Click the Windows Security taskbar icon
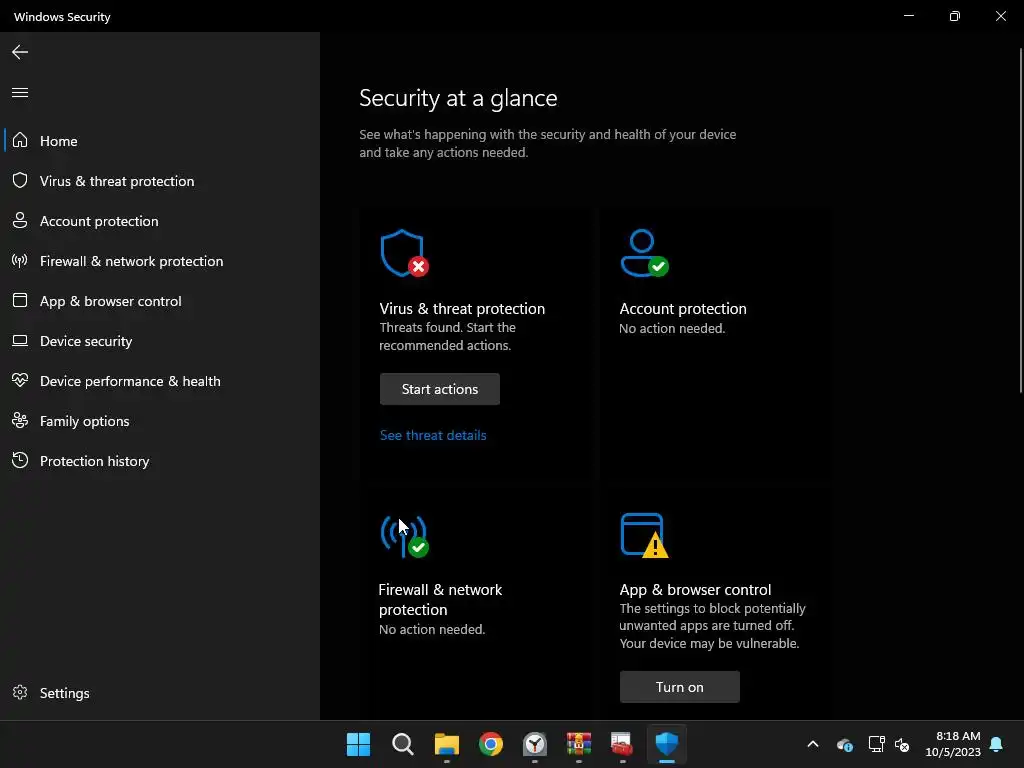The image size is (1024, 768). [667, 744]
